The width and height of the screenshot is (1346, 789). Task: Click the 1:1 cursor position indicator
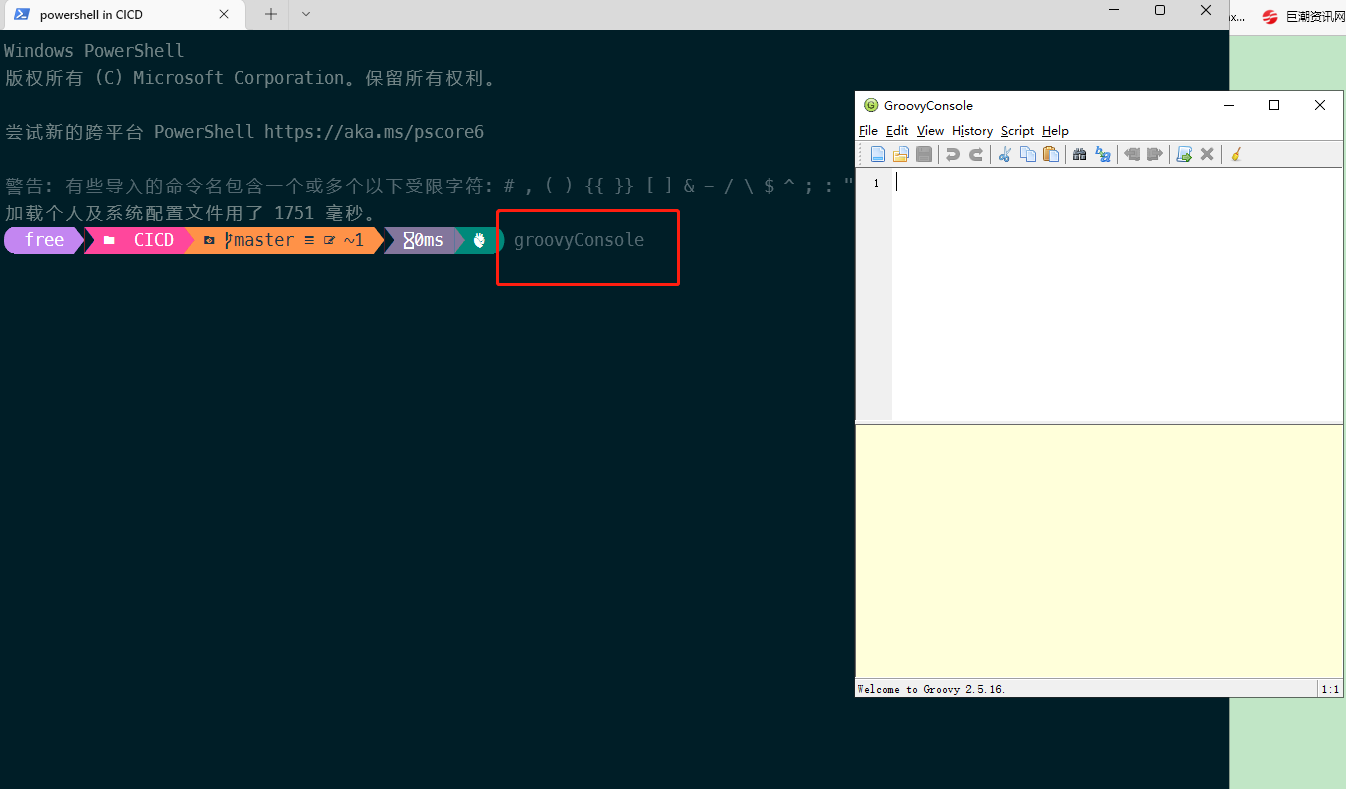pos(1330,689)
